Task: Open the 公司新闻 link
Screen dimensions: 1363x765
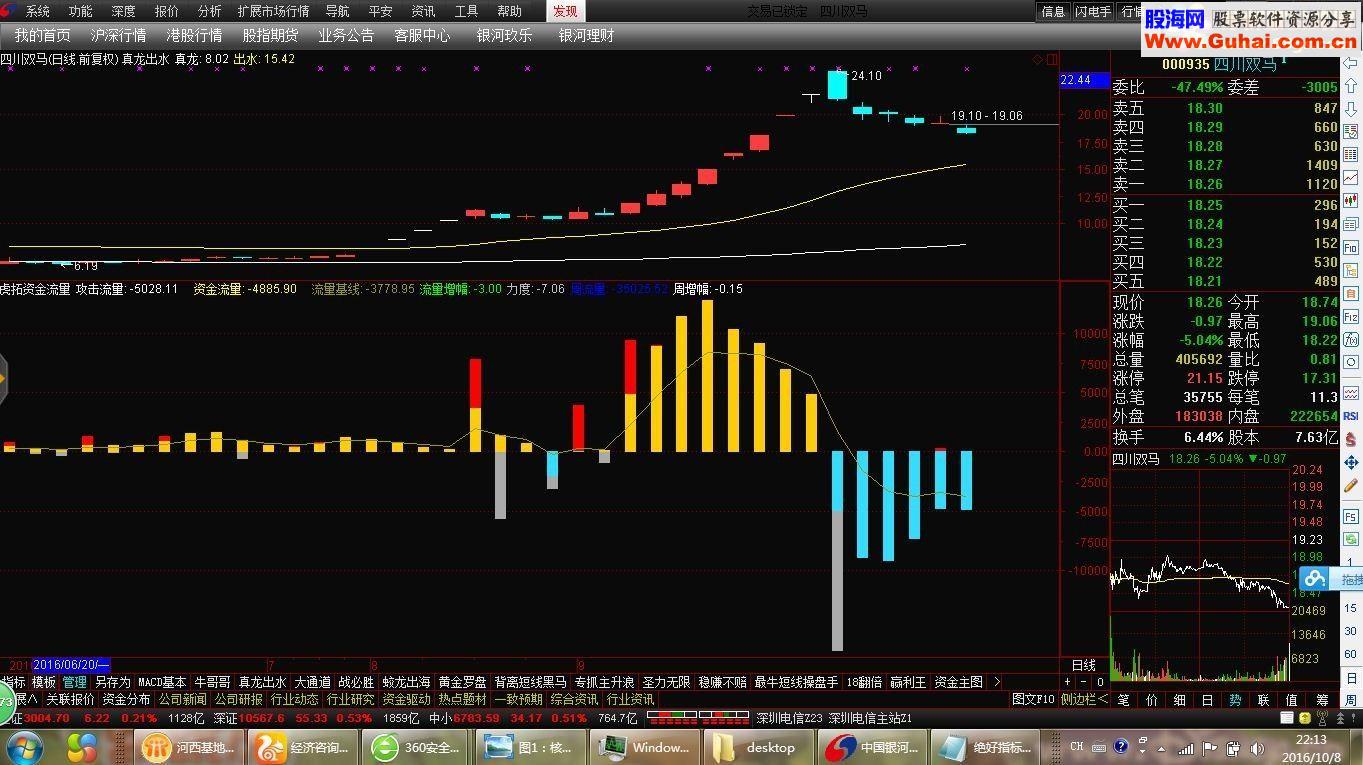Action: pyautogui.click(x=181, y=699)
